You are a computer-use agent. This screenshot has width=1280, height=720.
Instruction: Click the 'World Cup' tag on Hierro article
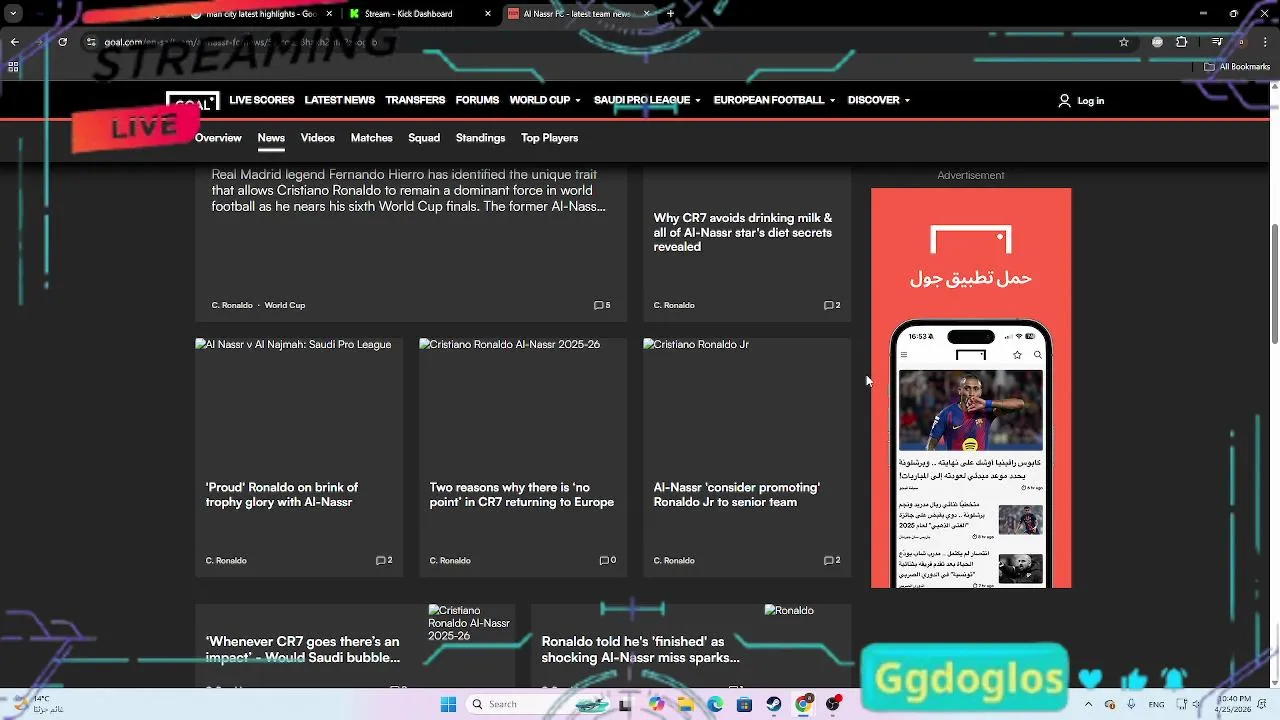[x=285, y=305]
